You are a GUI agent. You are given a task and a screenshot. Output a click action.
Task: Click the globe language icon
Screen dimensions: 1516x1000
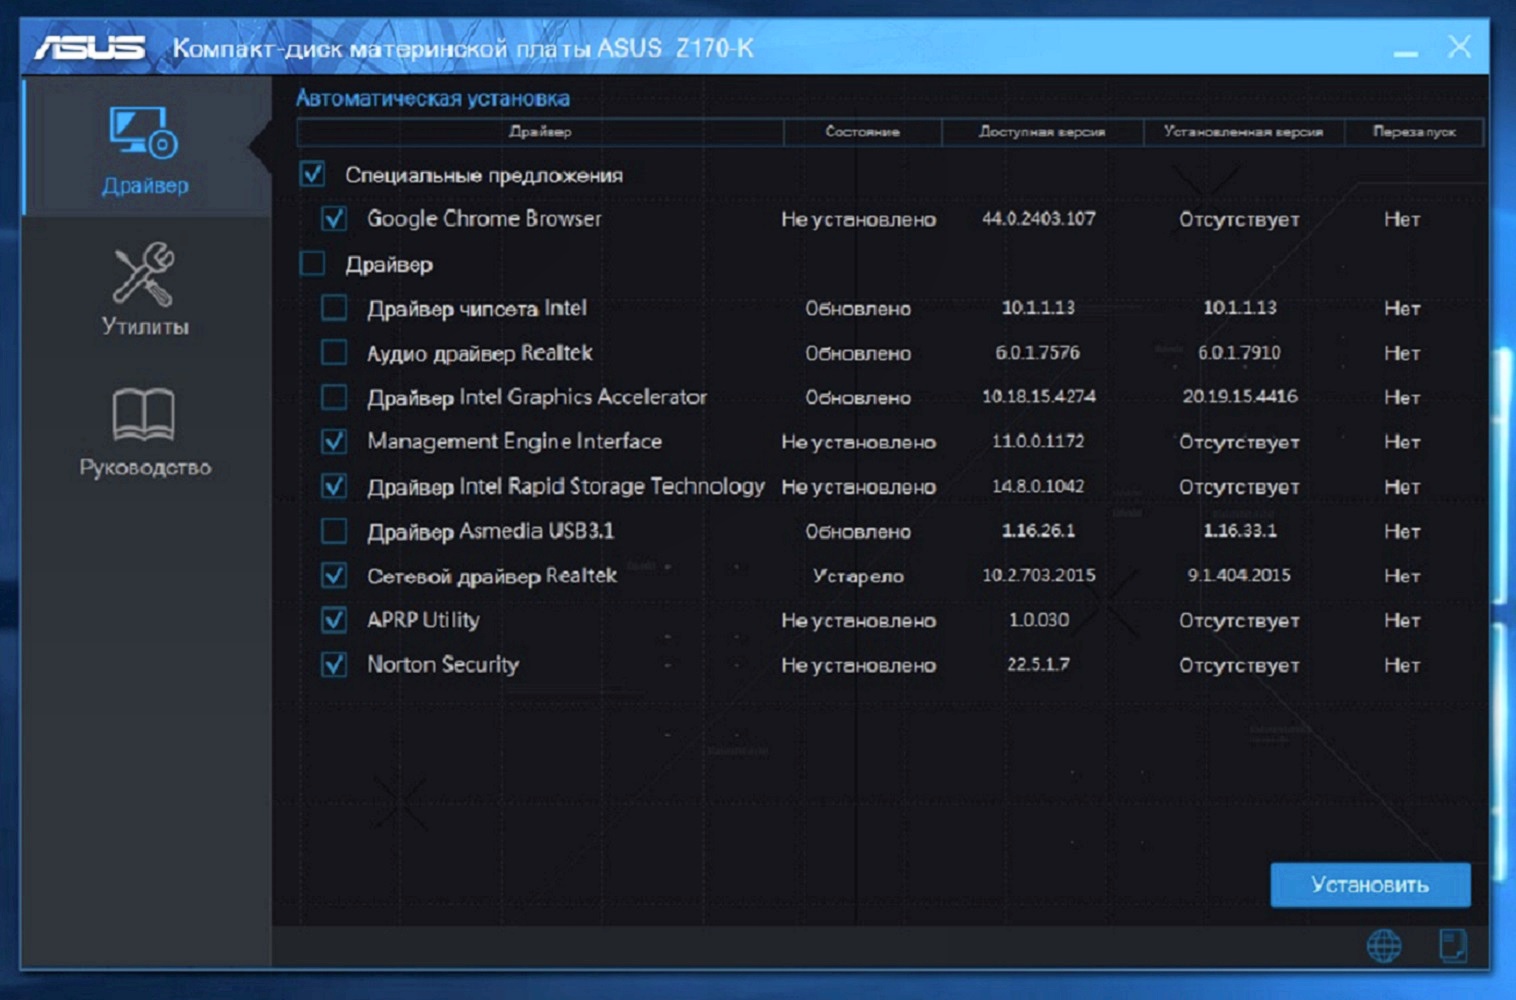(x=1384, y=945)
